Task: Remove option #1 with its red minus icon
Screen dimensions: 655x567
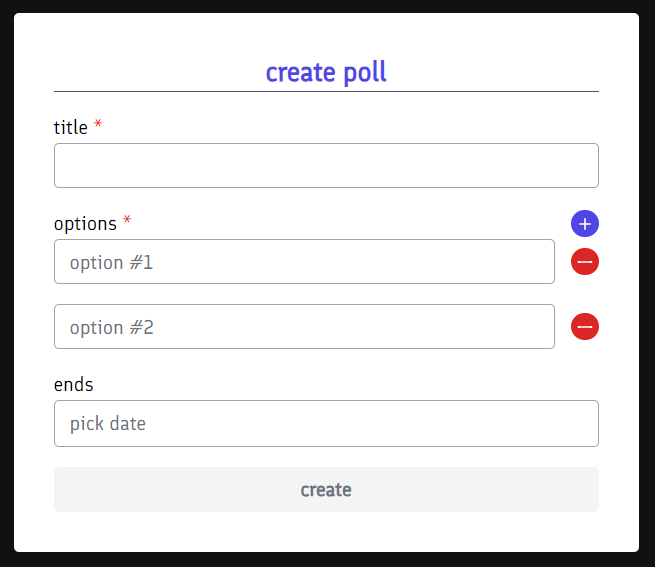Action: (x=585, y=262)
